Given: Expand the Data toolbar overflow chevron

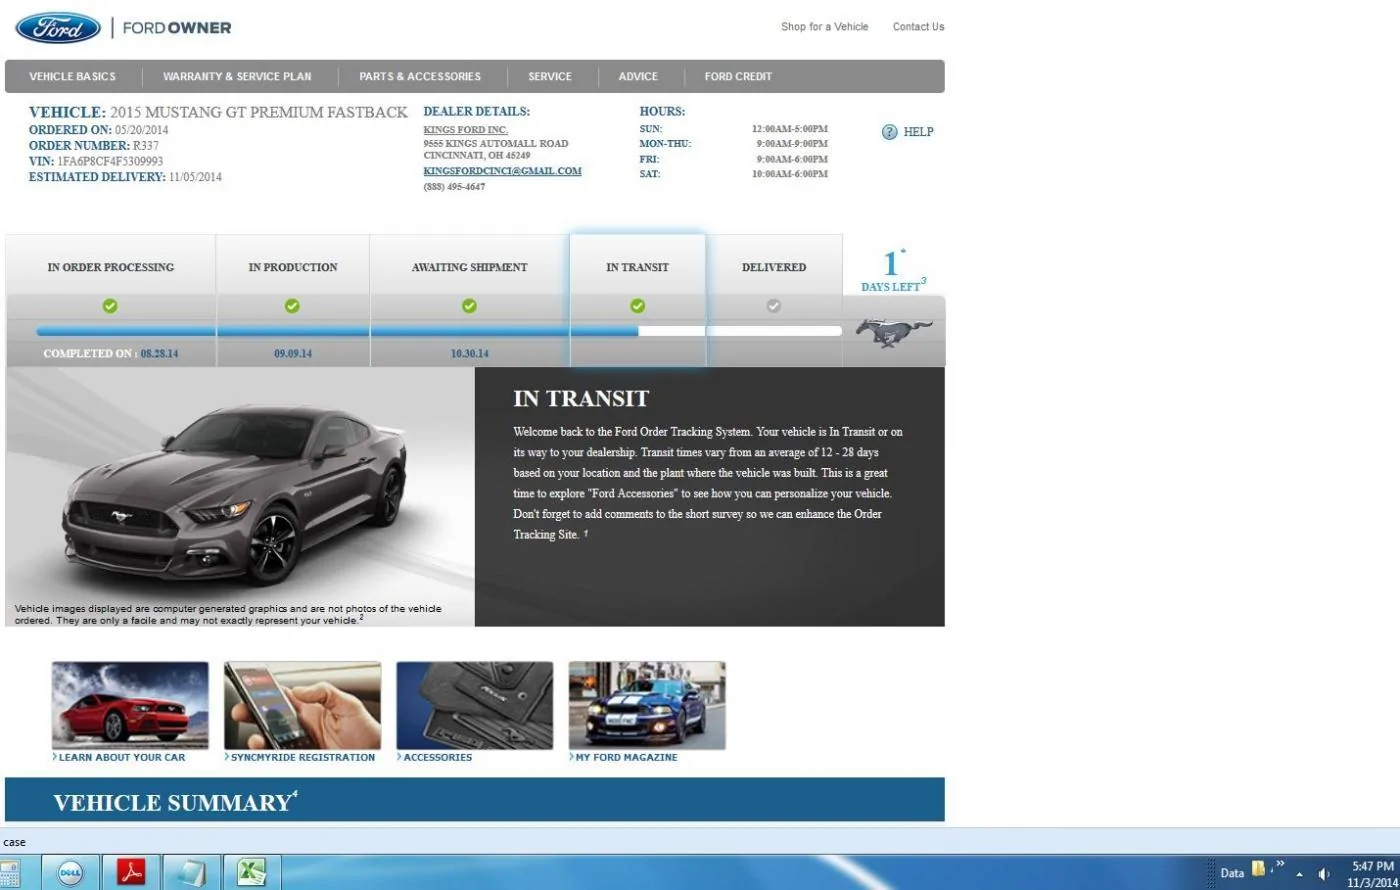Looking at the screenshot, I should [x=1280, y=864].
